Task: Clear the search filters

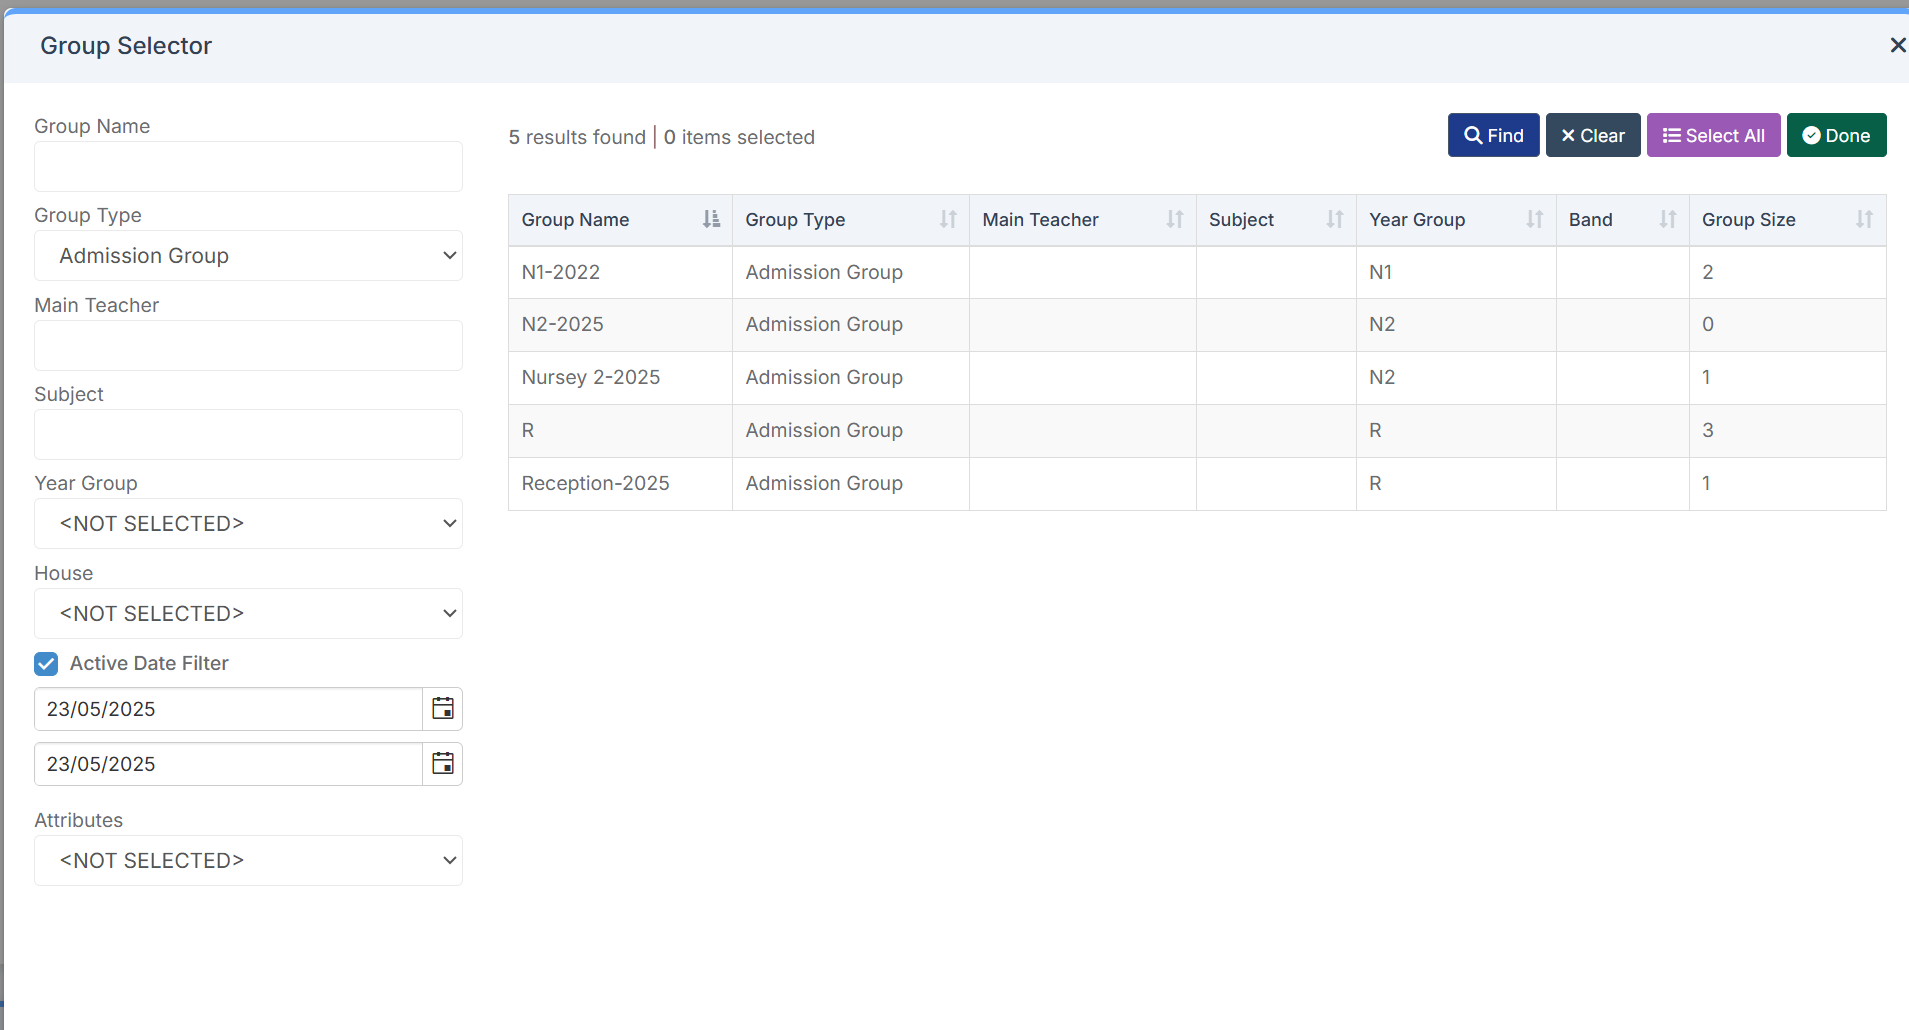Action: [x=1592, y=136]
